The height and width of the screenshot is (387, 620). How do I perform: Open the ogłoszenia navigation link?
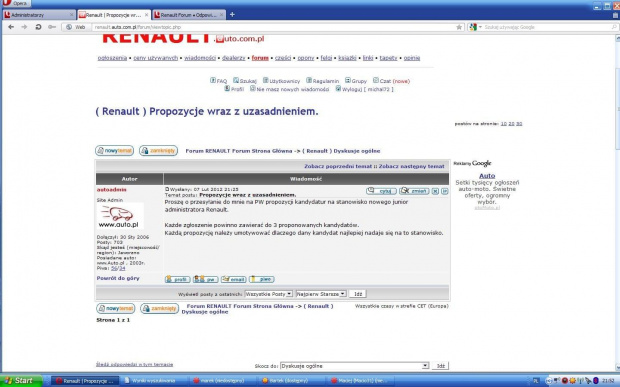(x=112, y=58)
